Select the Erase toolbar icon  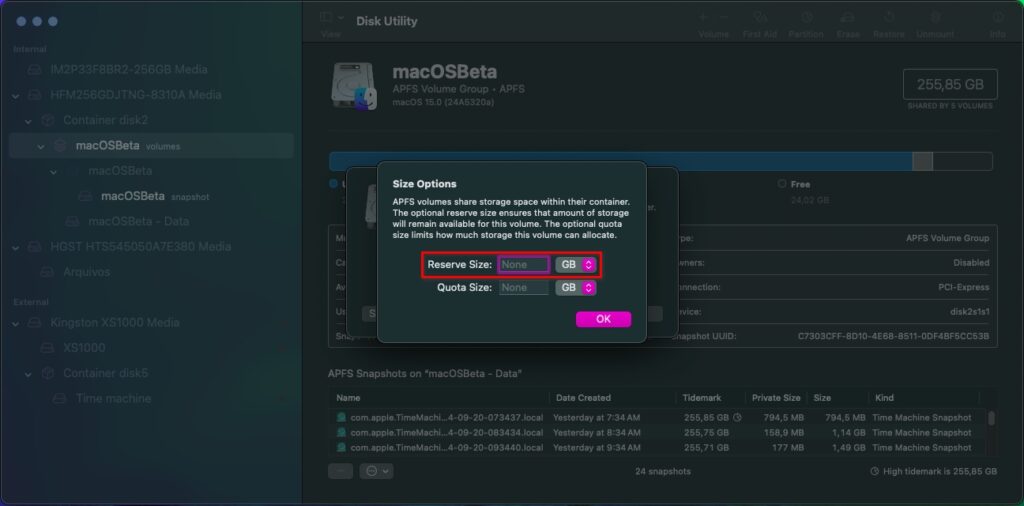click(848, 18)
